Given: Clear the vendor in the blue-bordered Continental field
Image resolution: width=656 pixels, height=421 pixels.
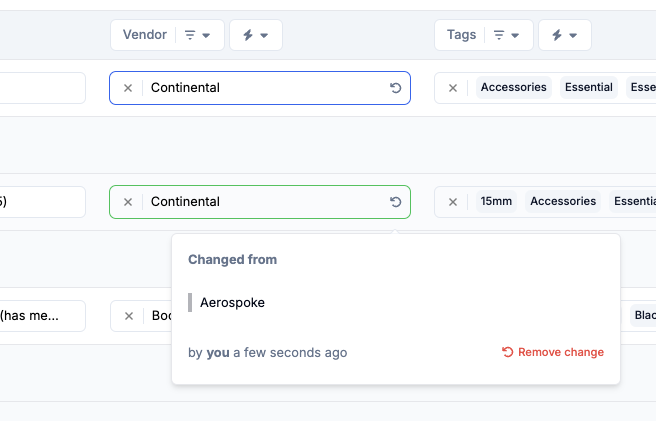Looking at the screenshot, I should (x=127, y=88).
